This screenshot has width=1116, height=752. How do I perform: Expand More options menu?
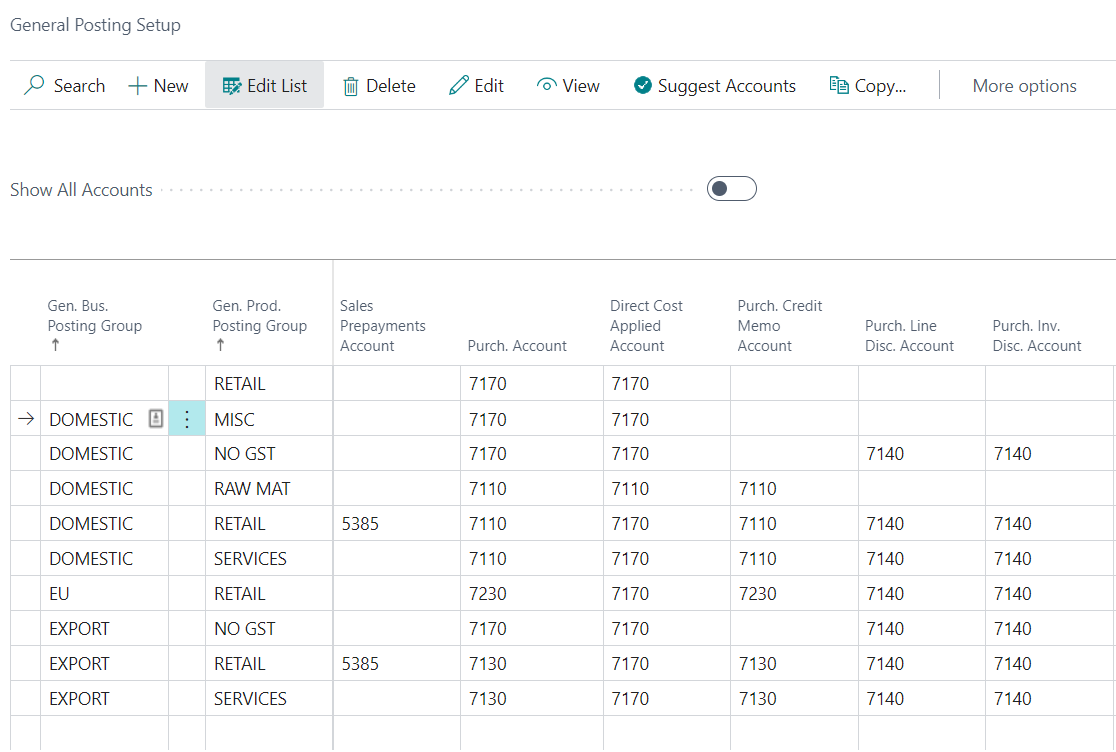[x=1023, y=86]
